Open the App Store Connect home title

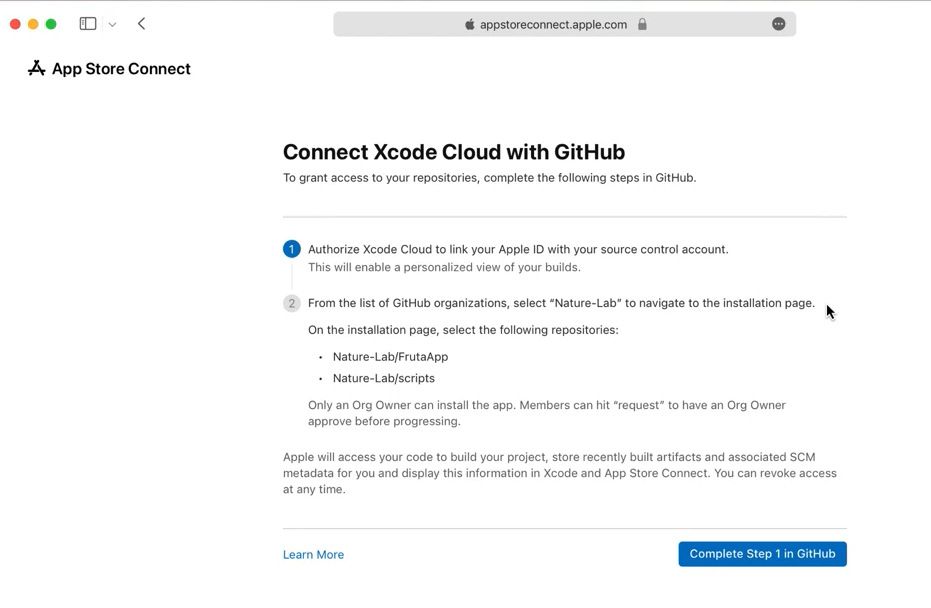click(121, 69)
